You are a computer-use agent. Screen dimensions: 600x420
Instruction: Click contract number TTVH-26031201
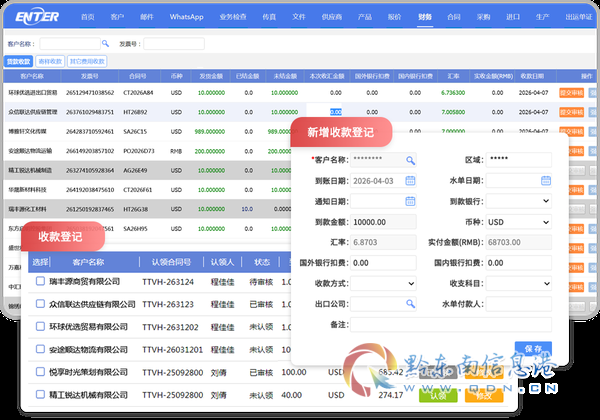pyautogui.click(x=173, y=350)
